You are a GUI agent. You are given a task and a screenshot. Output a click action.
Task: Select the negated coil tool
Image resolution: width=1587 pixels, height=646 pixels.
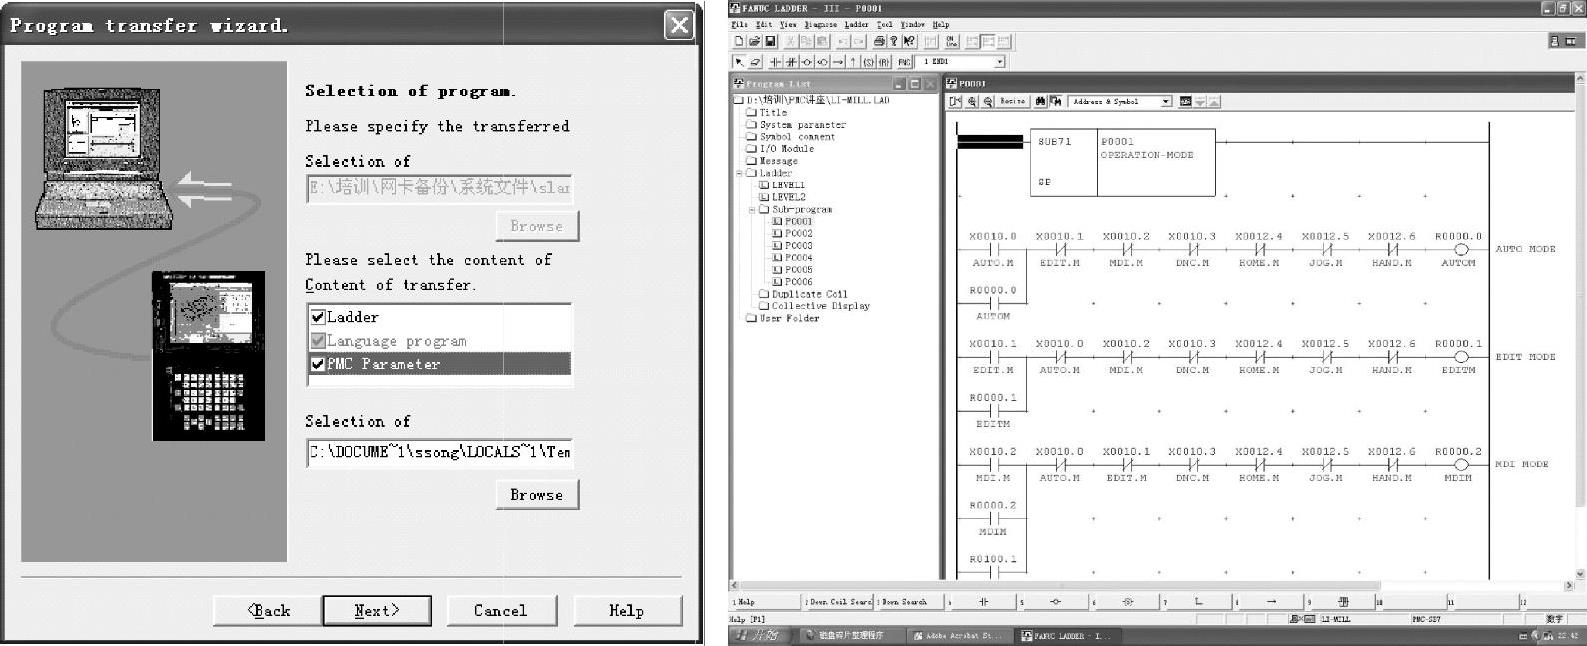click(822, 62)
